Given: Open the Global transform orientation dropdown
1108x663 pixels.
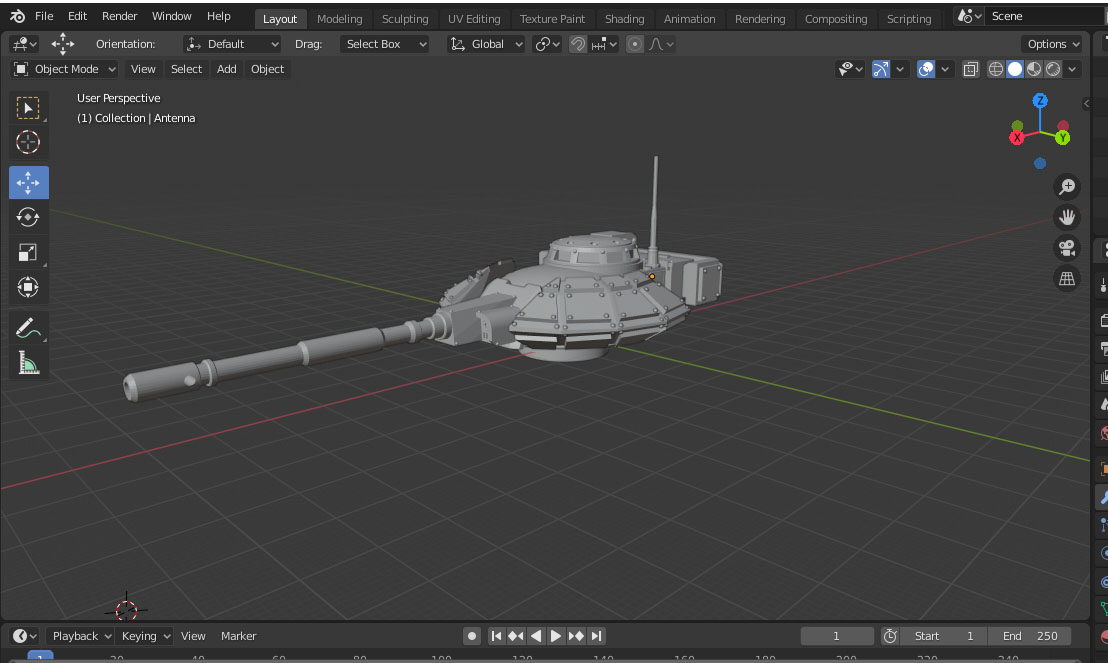Looking at the screenshot, I should tap(487, 44).
